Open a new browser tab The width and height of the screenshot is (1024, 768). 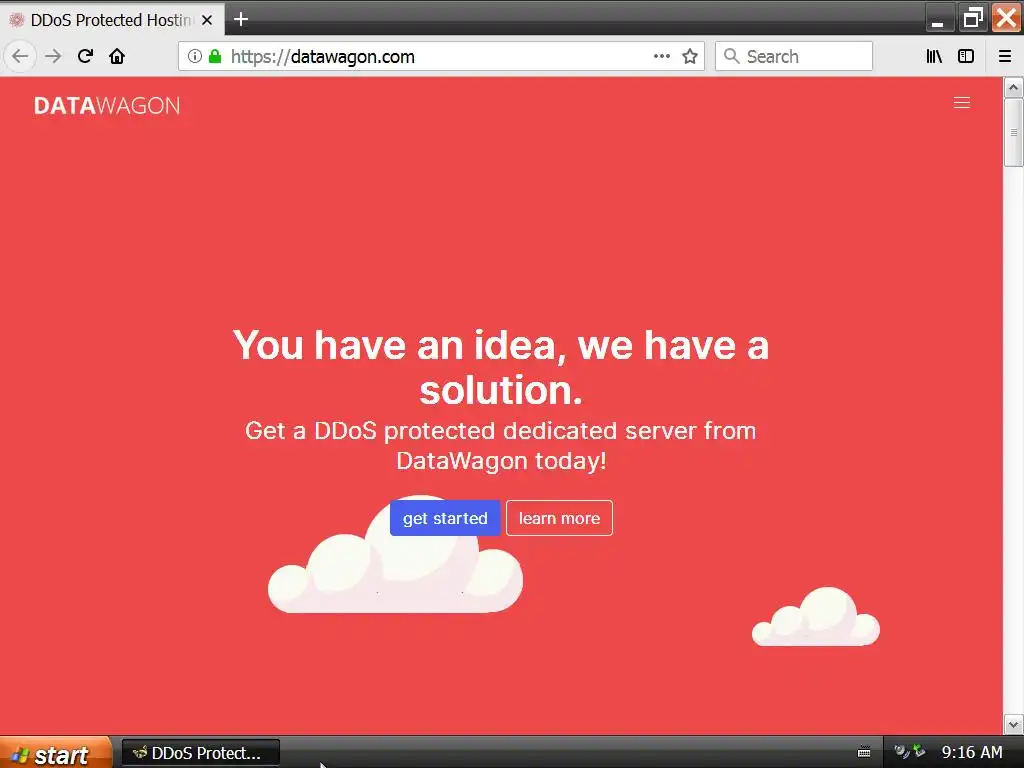coord(241,20)
